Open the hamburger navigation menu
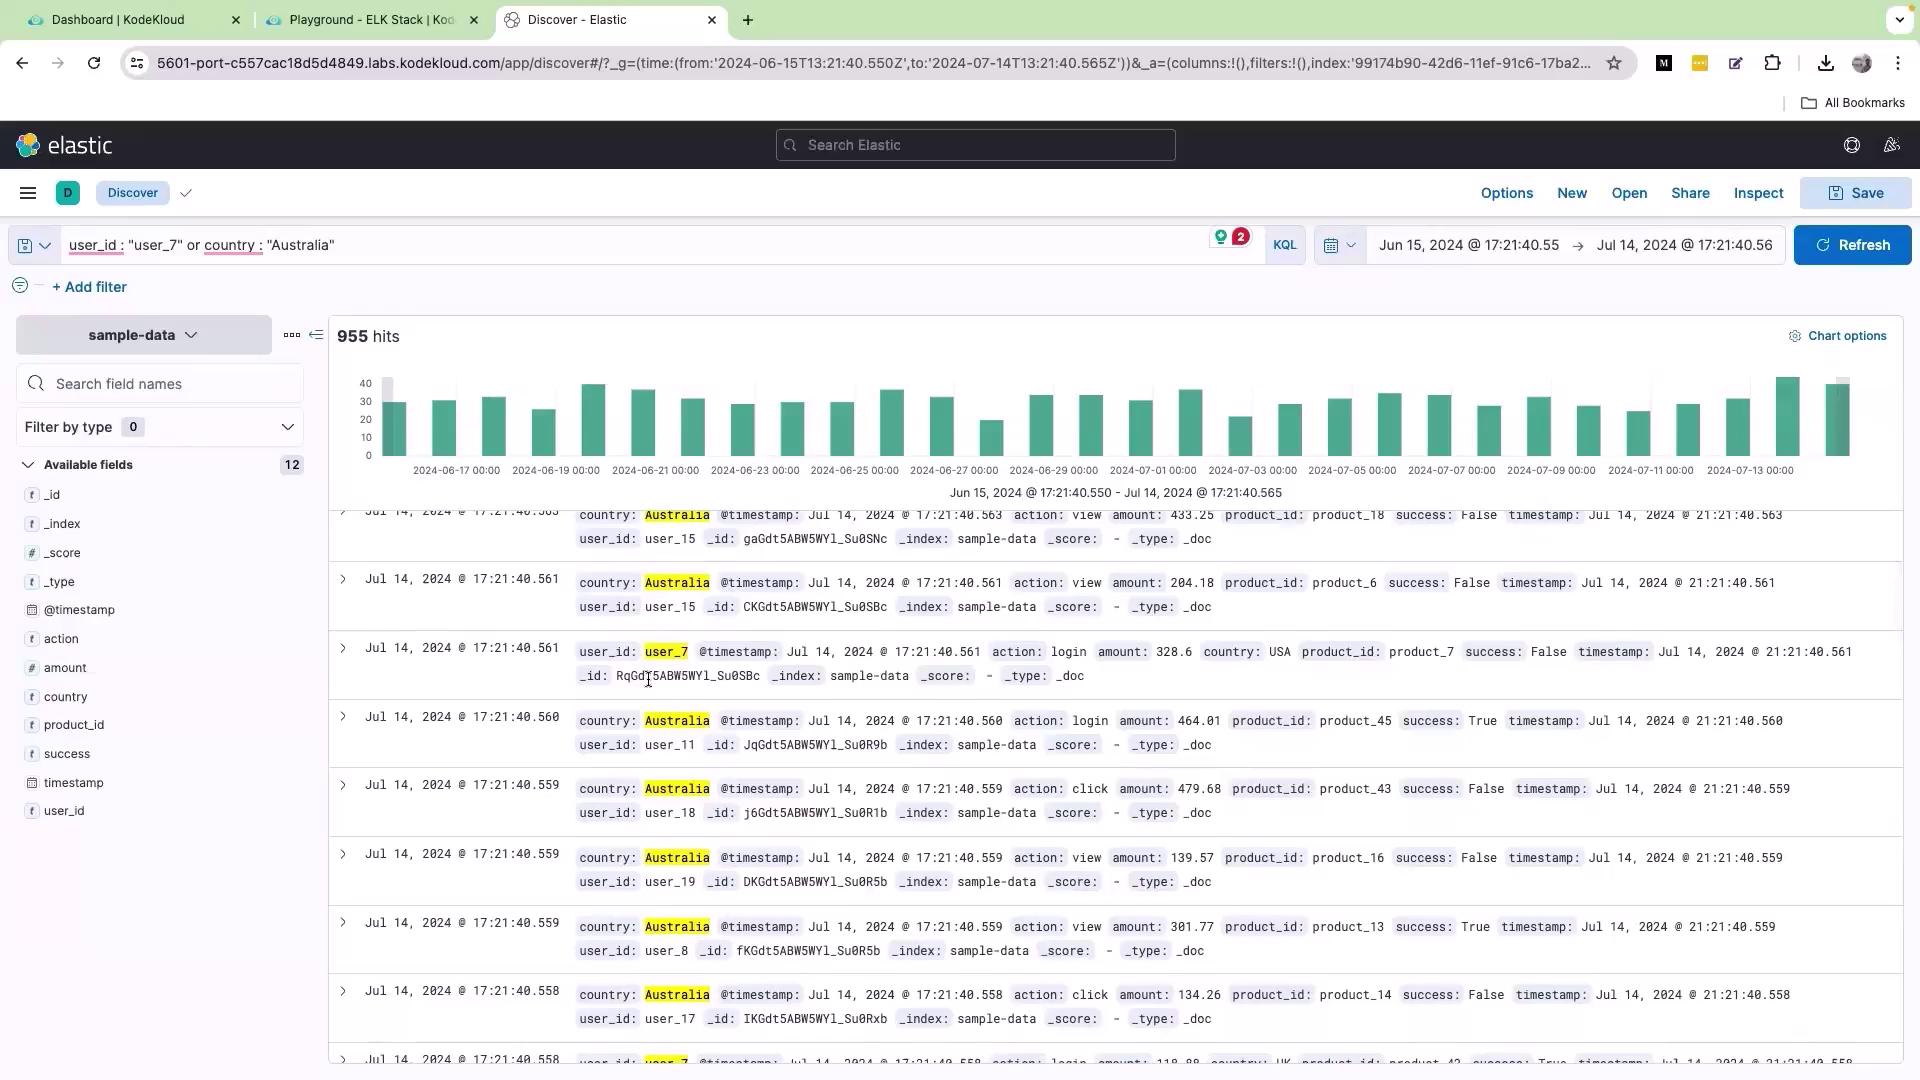The width and height of the screenshot is (1920, 1080). [x=28, y=193]
